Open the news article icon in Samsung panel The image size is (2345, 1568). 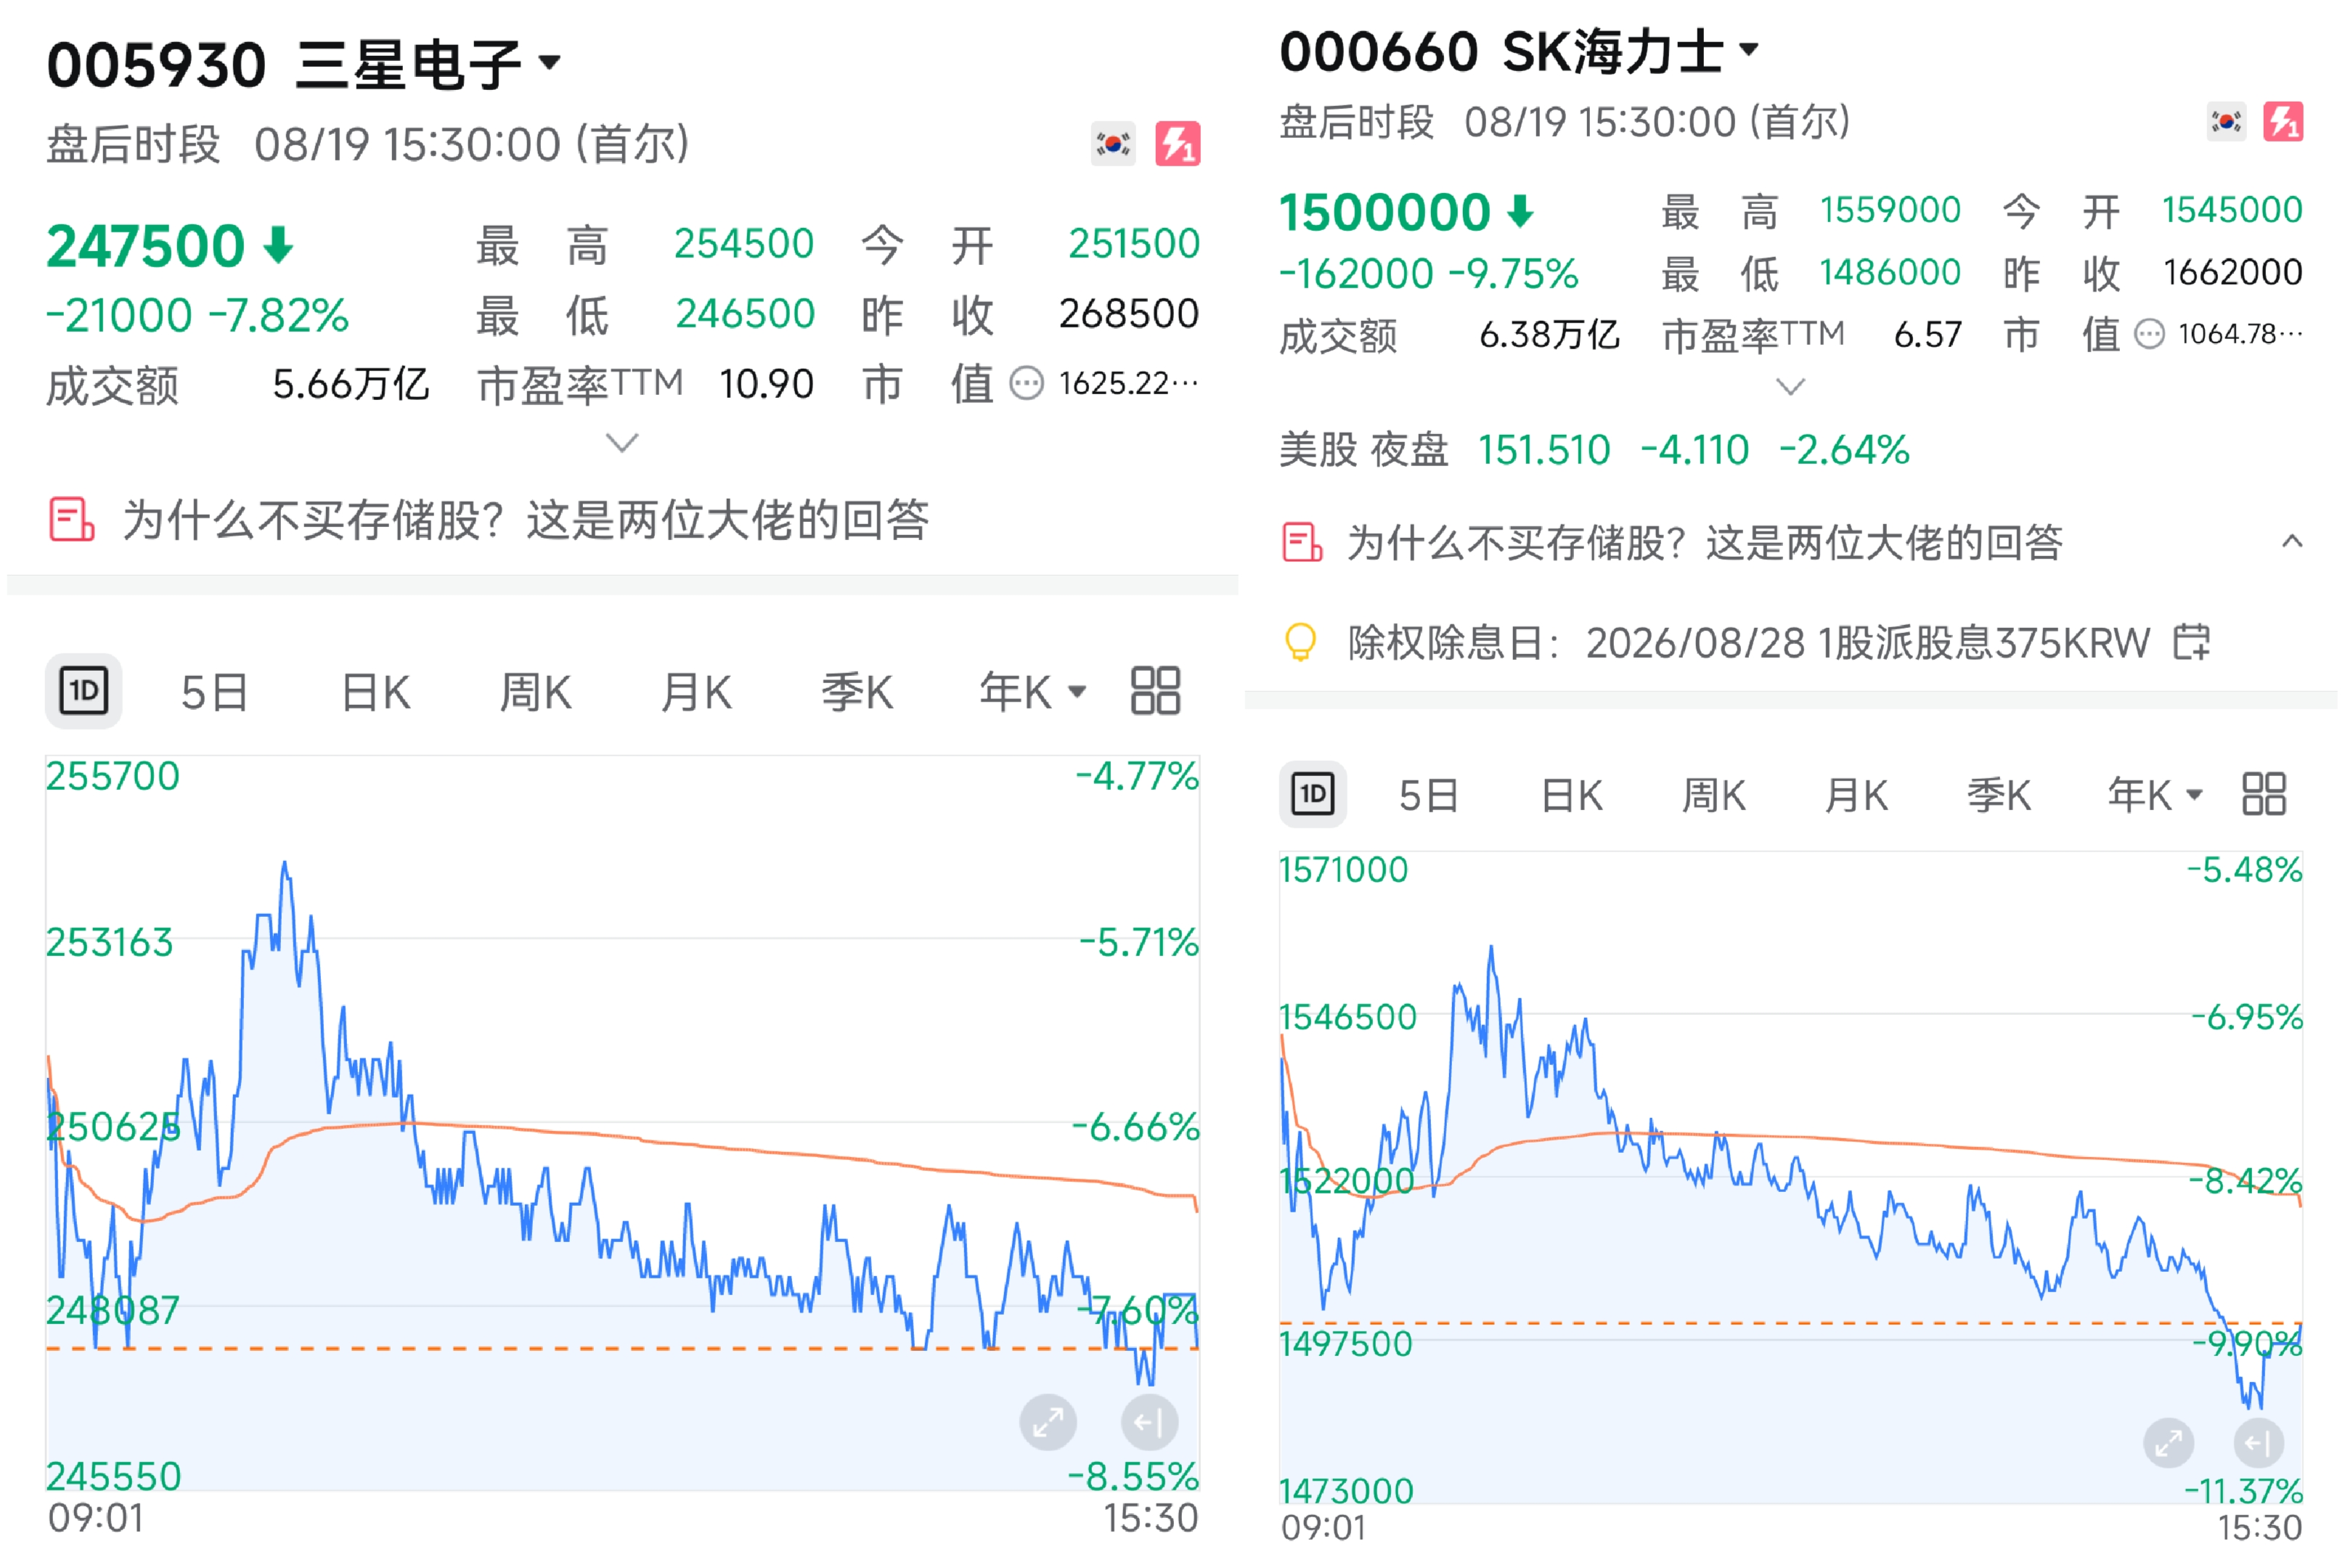click(x=72, y=520)
